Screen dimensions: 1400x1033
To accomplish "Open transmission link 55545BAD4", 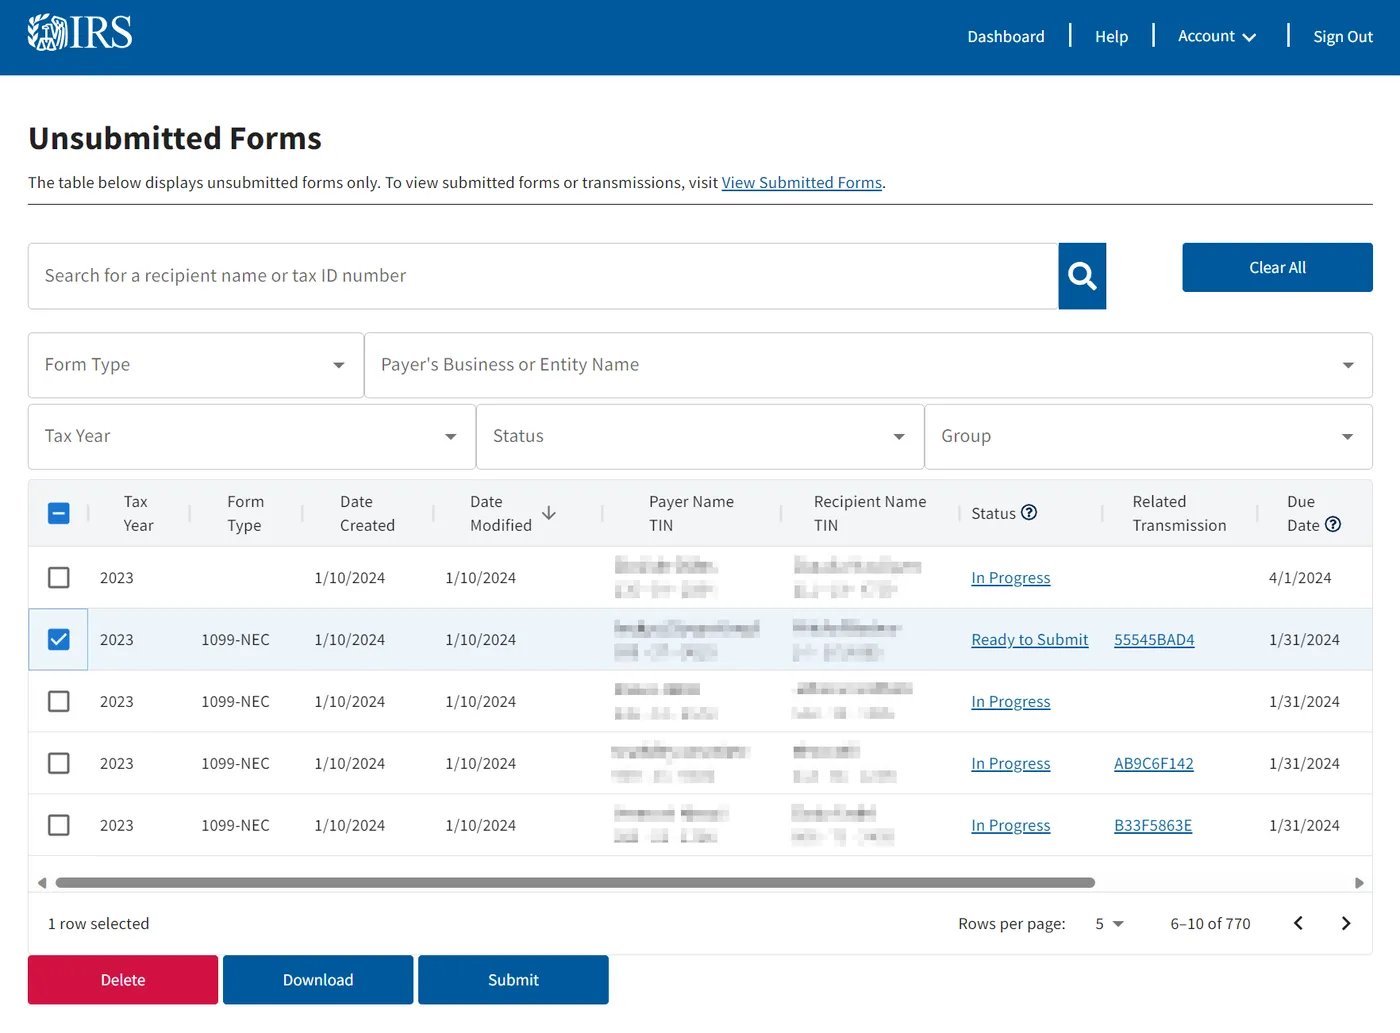I will (1154, 640).
